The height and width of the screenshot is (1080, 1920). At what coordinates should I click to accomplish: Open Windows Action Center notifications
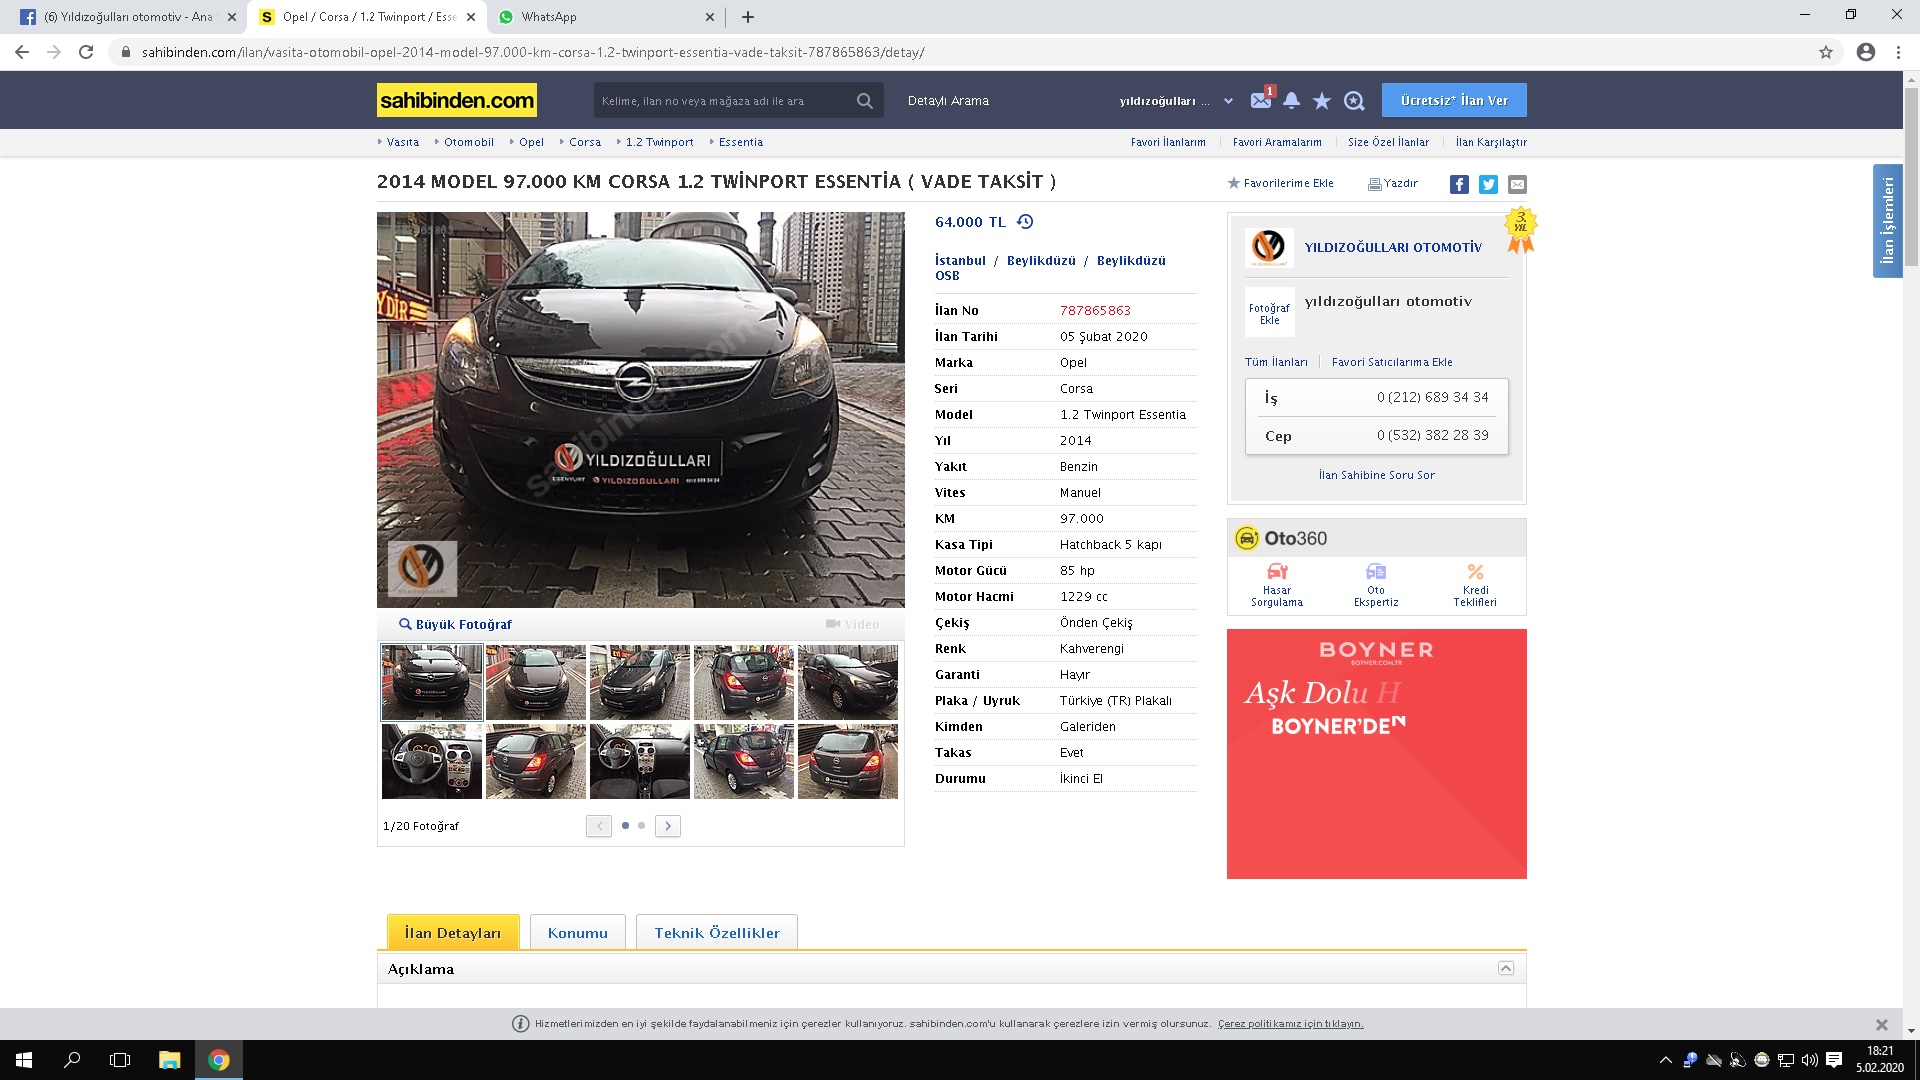coord(1834,1060)
